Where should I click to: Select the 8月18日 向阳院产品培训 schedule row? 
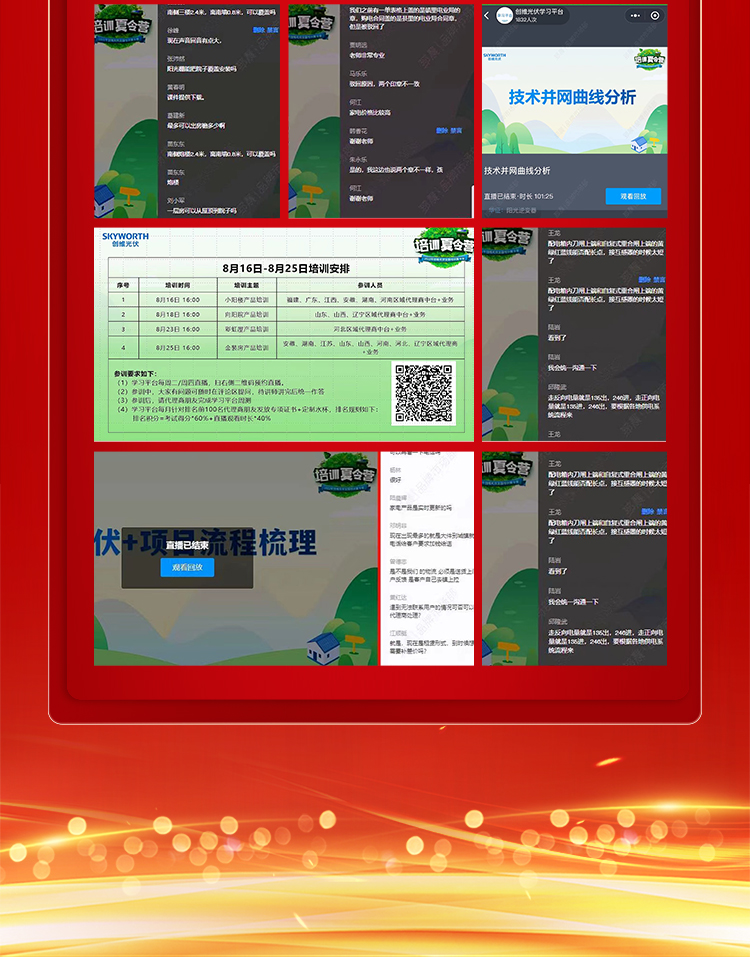tap(286, 314)
